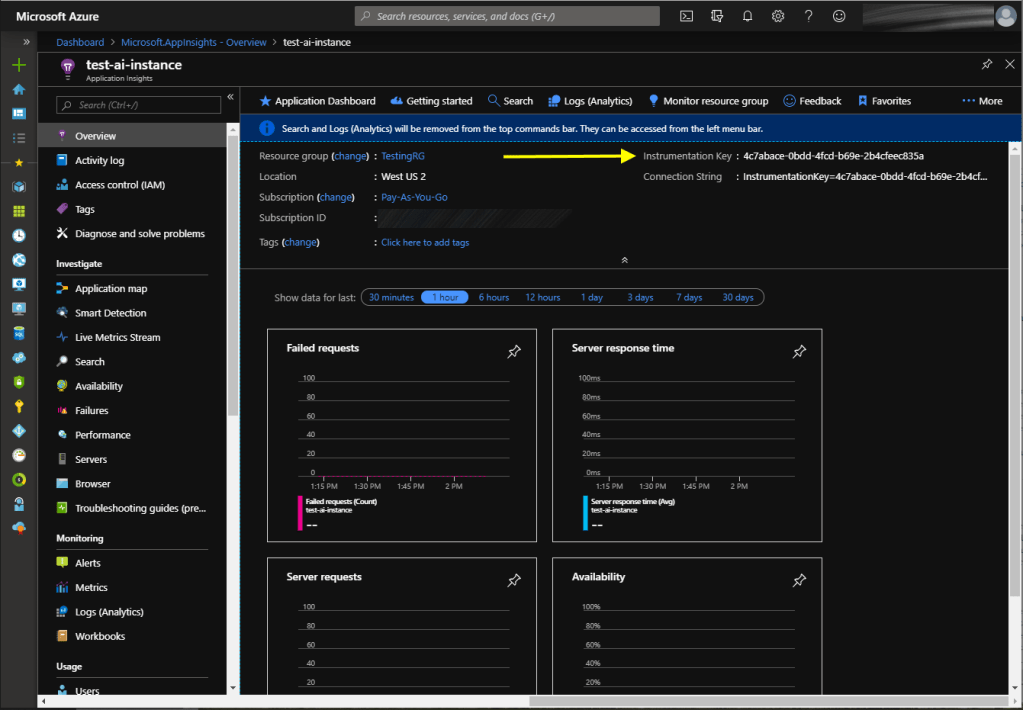The image size is (1023, 710).
Task: Select the 12 hours time range
Action: coord(542,297)
